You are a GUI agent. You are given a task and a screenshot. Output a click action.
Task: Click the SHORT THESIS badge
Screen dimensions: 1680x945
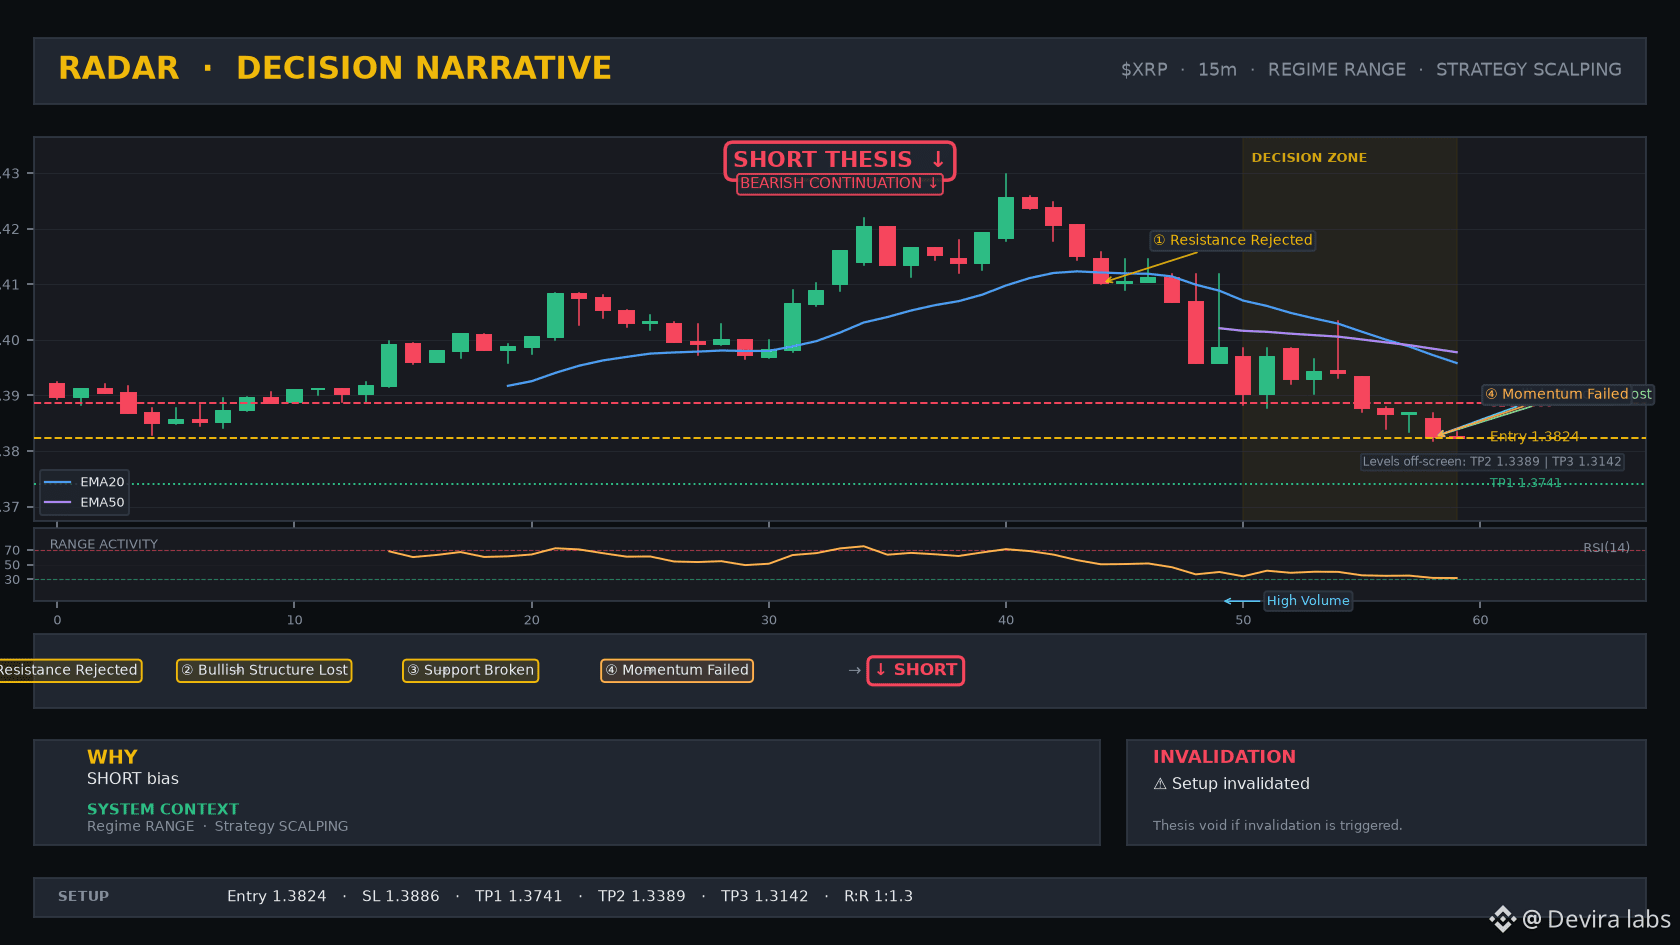[x=840, y=160]
